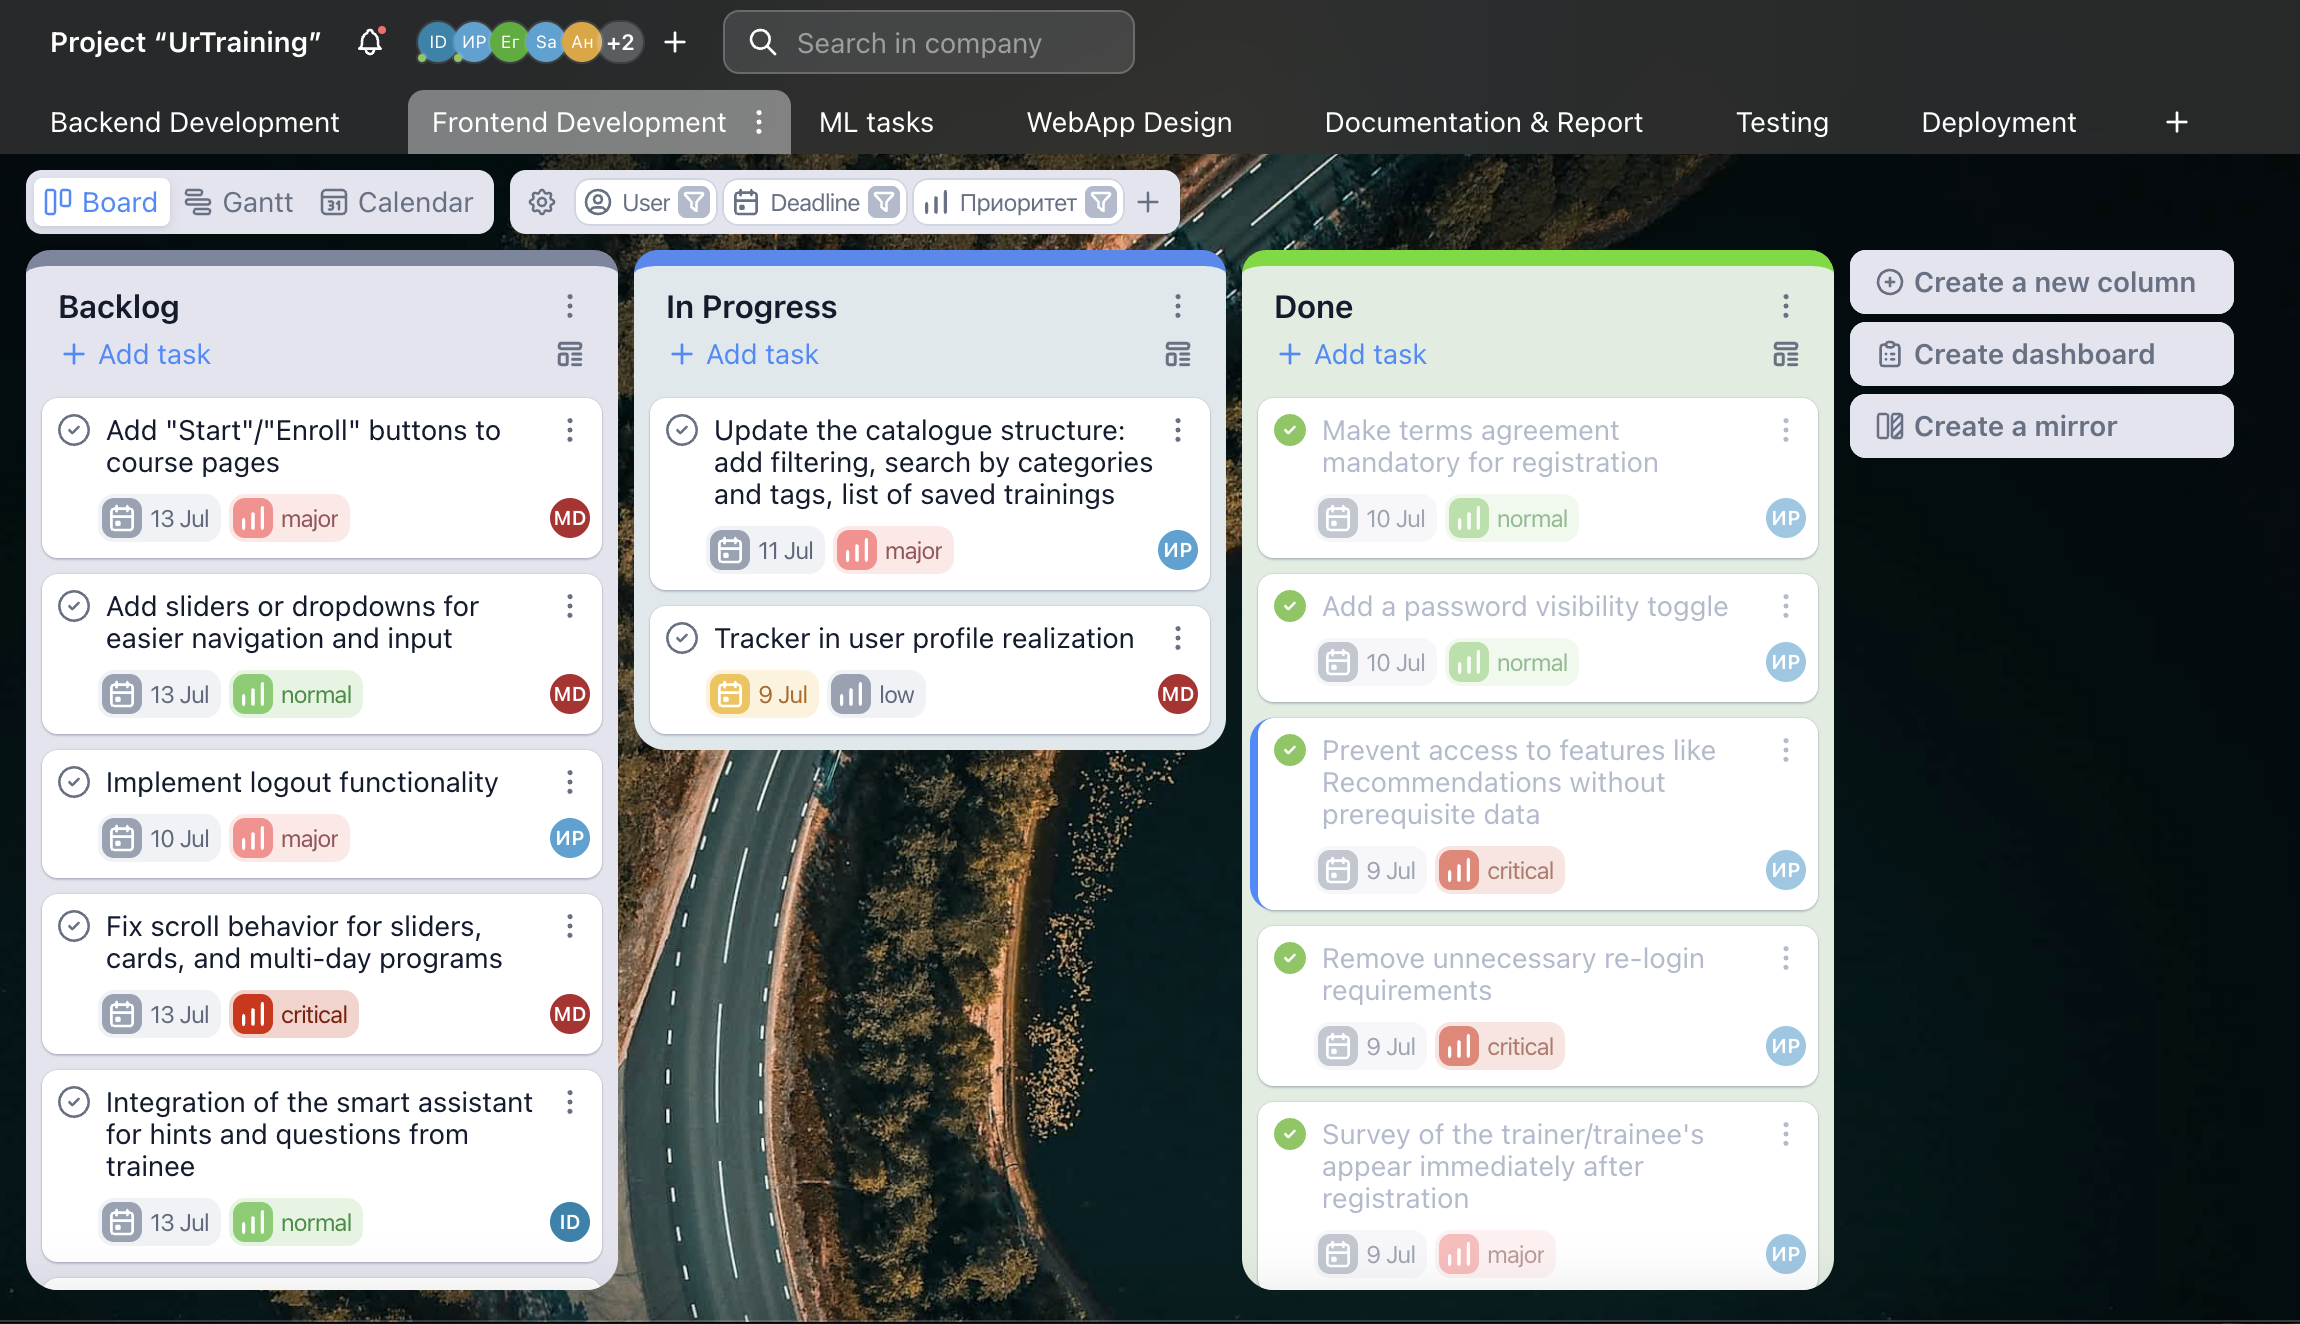
Task: Click the plus icon to add new section tab
Action: (2176, 122)
